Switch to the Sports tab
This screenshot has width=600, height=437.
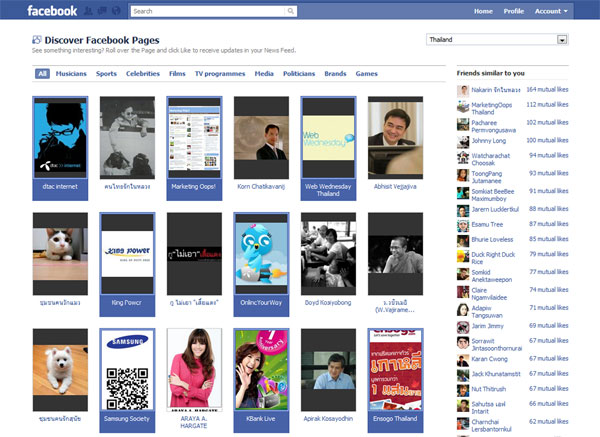(x=106, y=73)
